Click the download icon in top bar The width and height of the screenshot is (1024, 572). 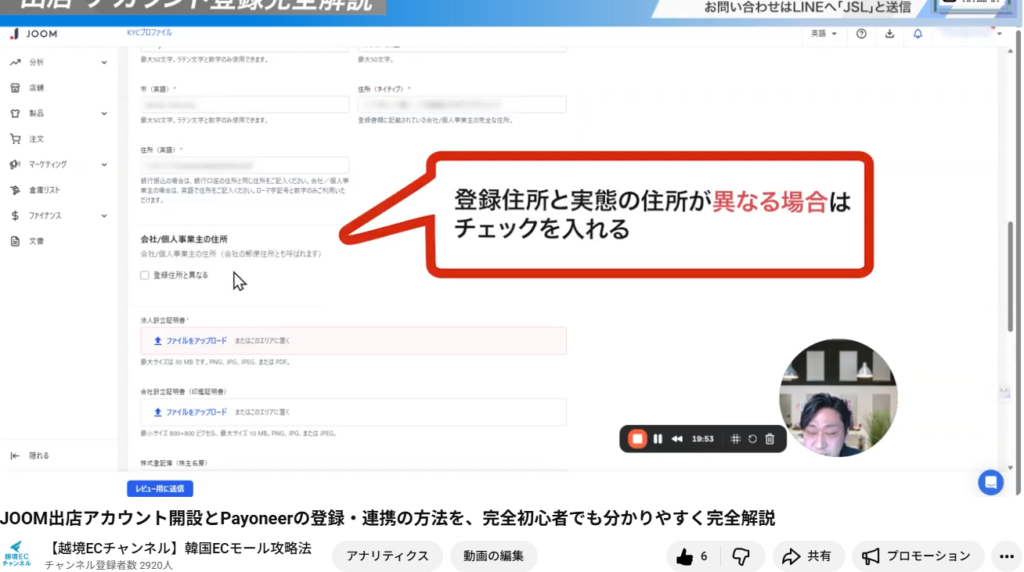click(x=890, y=34)
